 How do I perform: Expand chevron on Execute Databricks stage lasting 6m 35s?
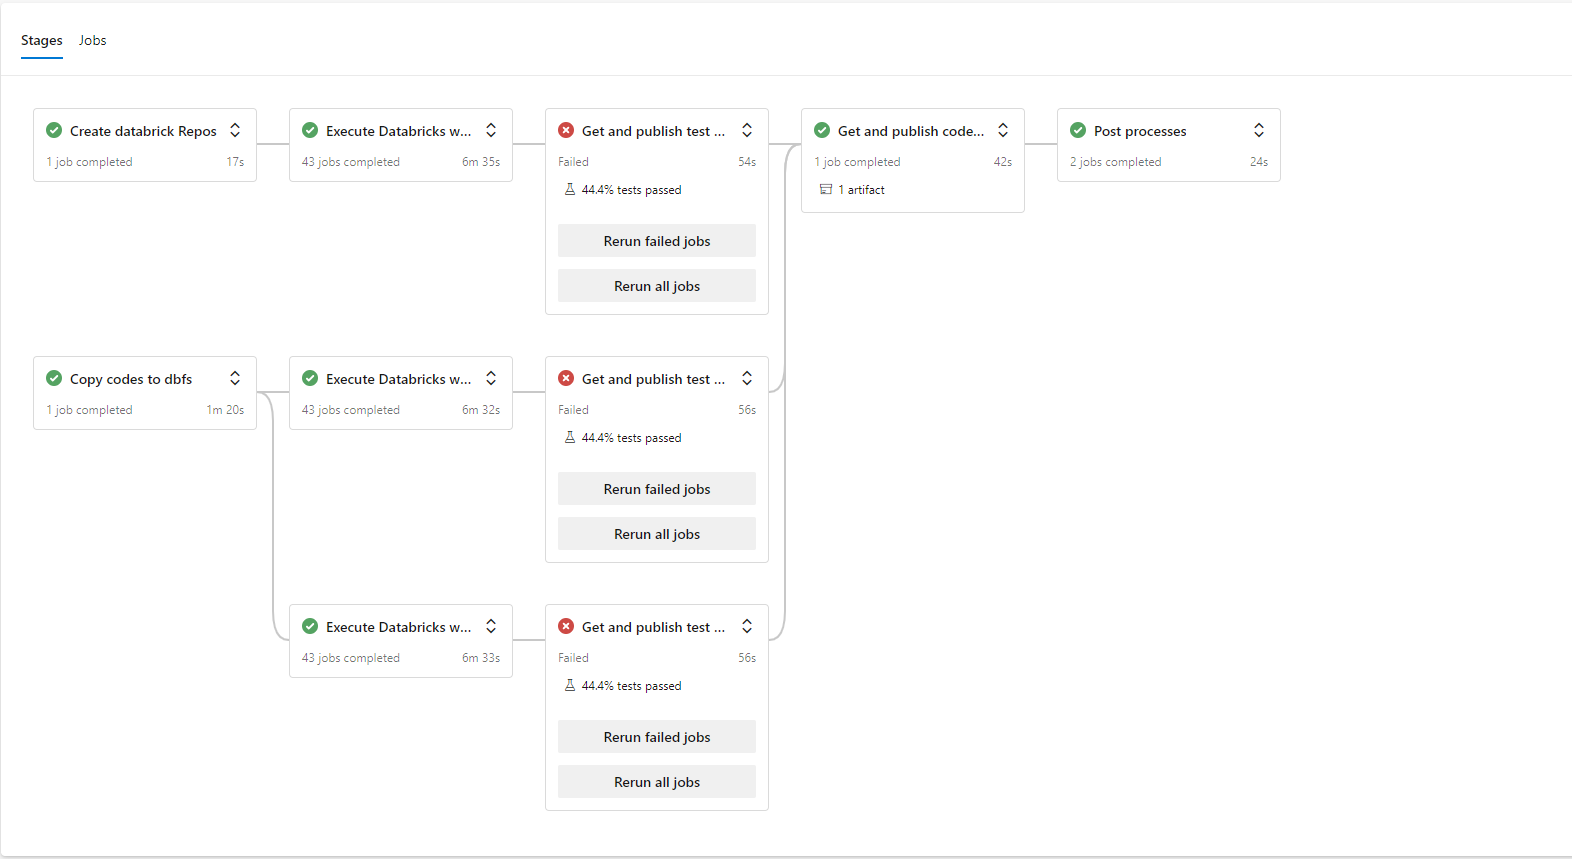(491, 131)
